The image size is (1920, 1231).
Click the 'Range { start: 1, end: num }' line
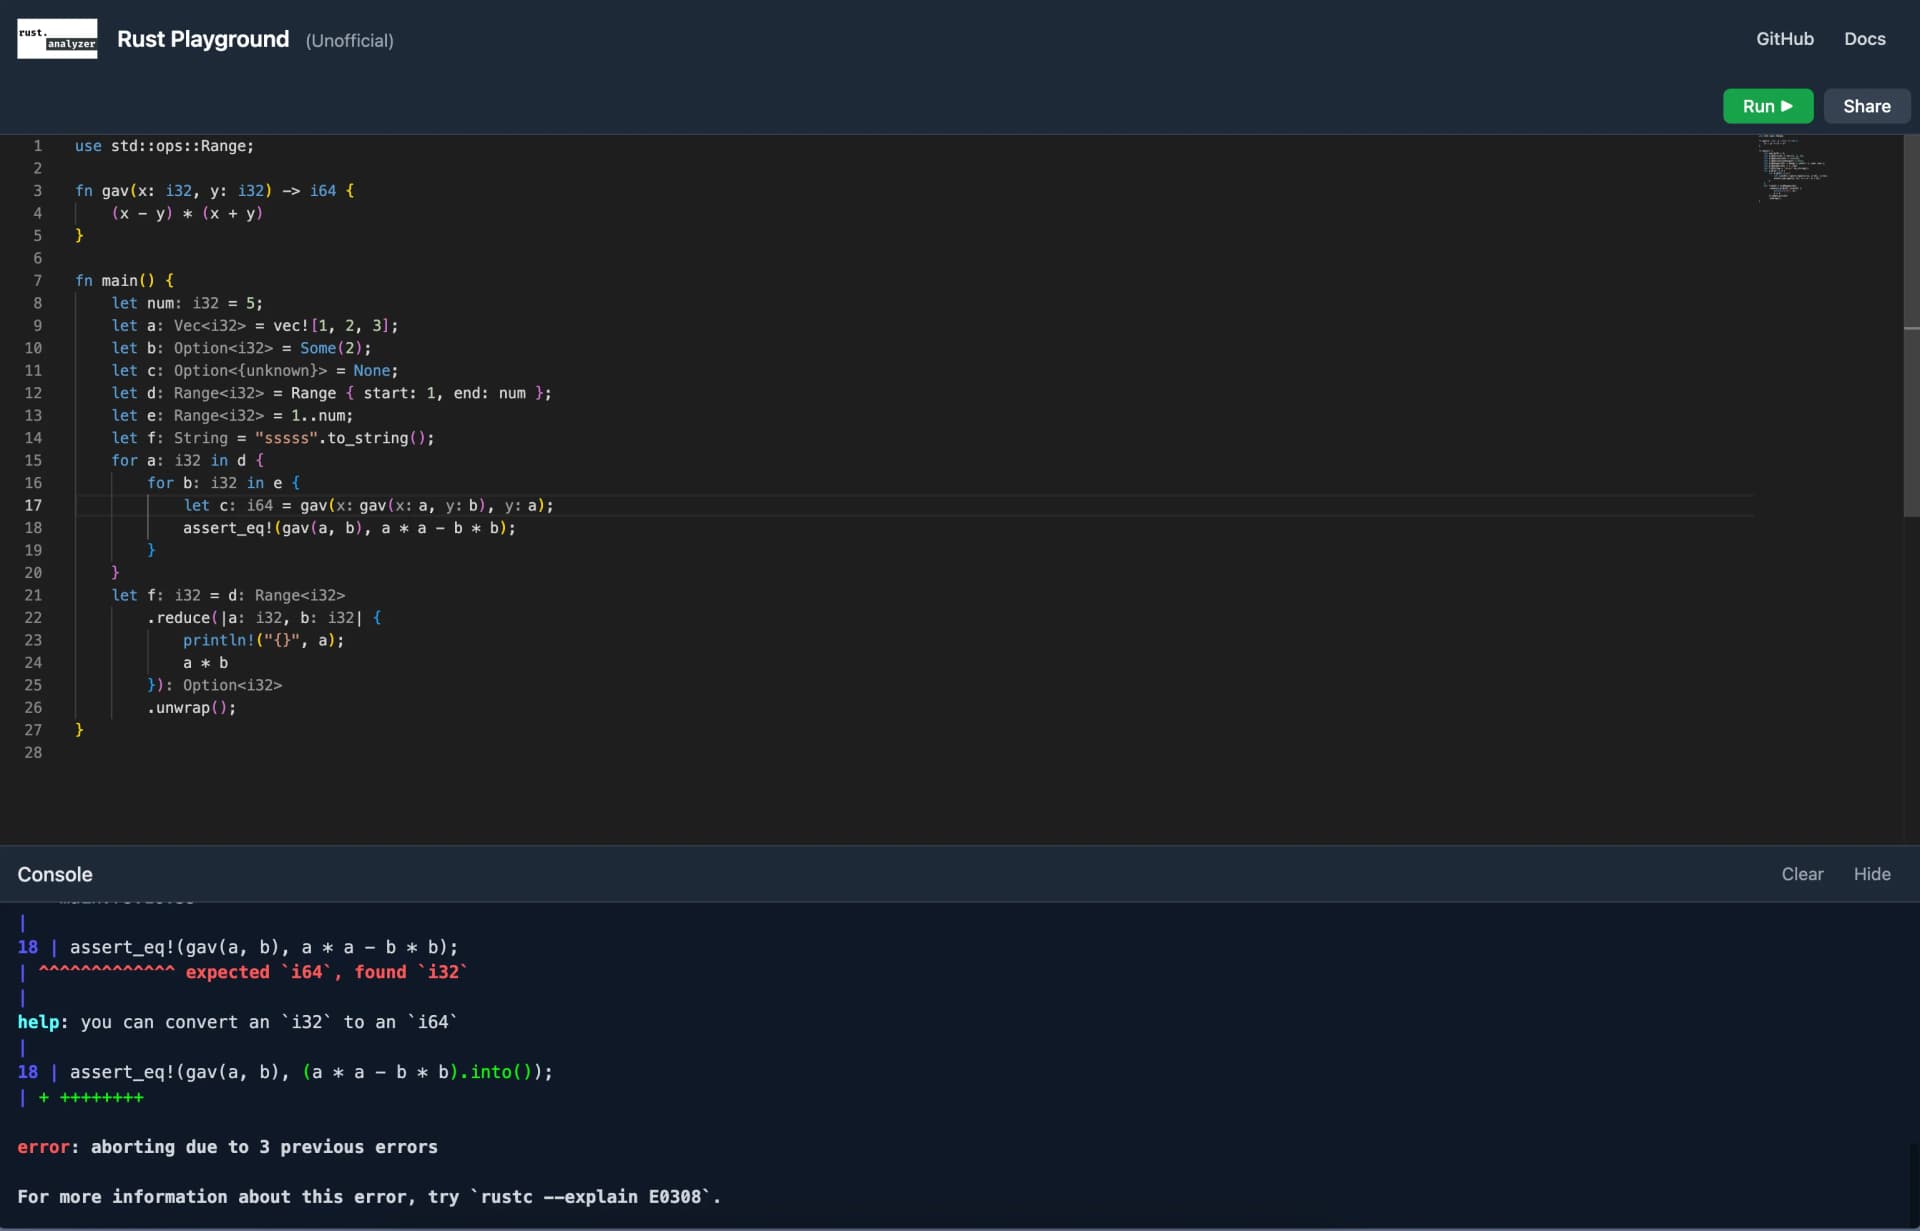tap(331, 393)
